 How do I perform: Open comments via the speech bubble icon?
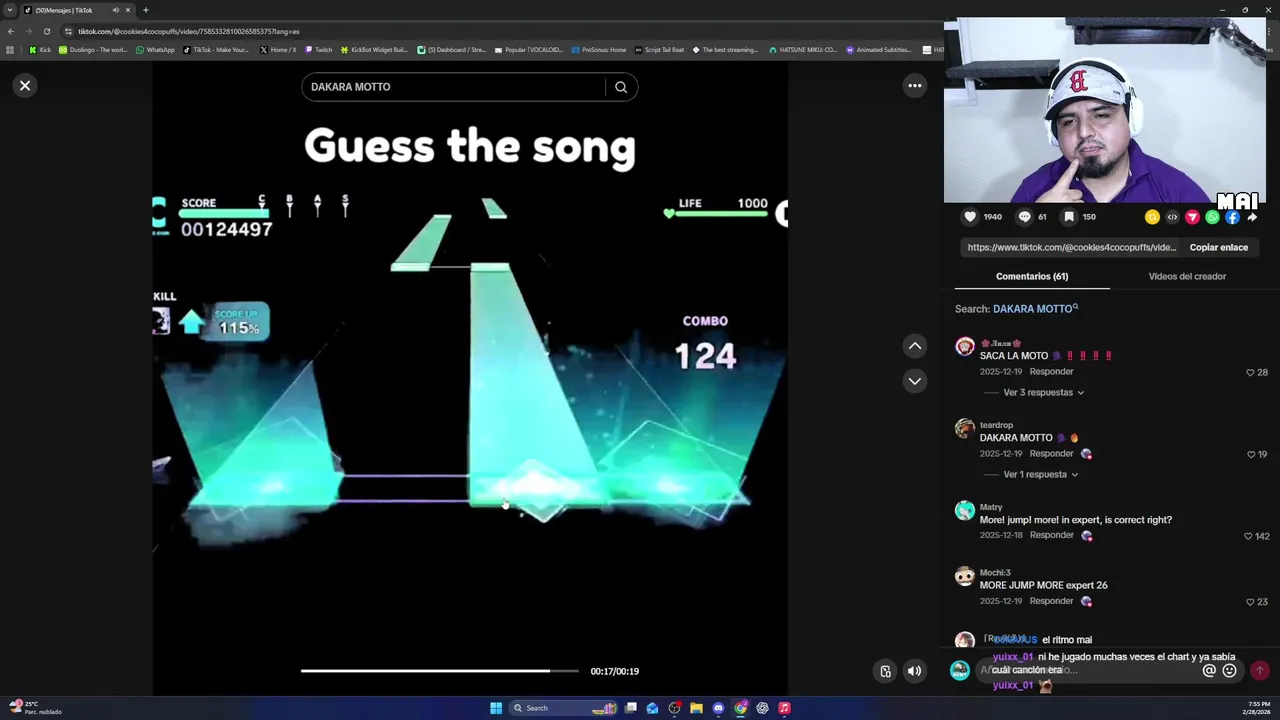point(1024,217)
